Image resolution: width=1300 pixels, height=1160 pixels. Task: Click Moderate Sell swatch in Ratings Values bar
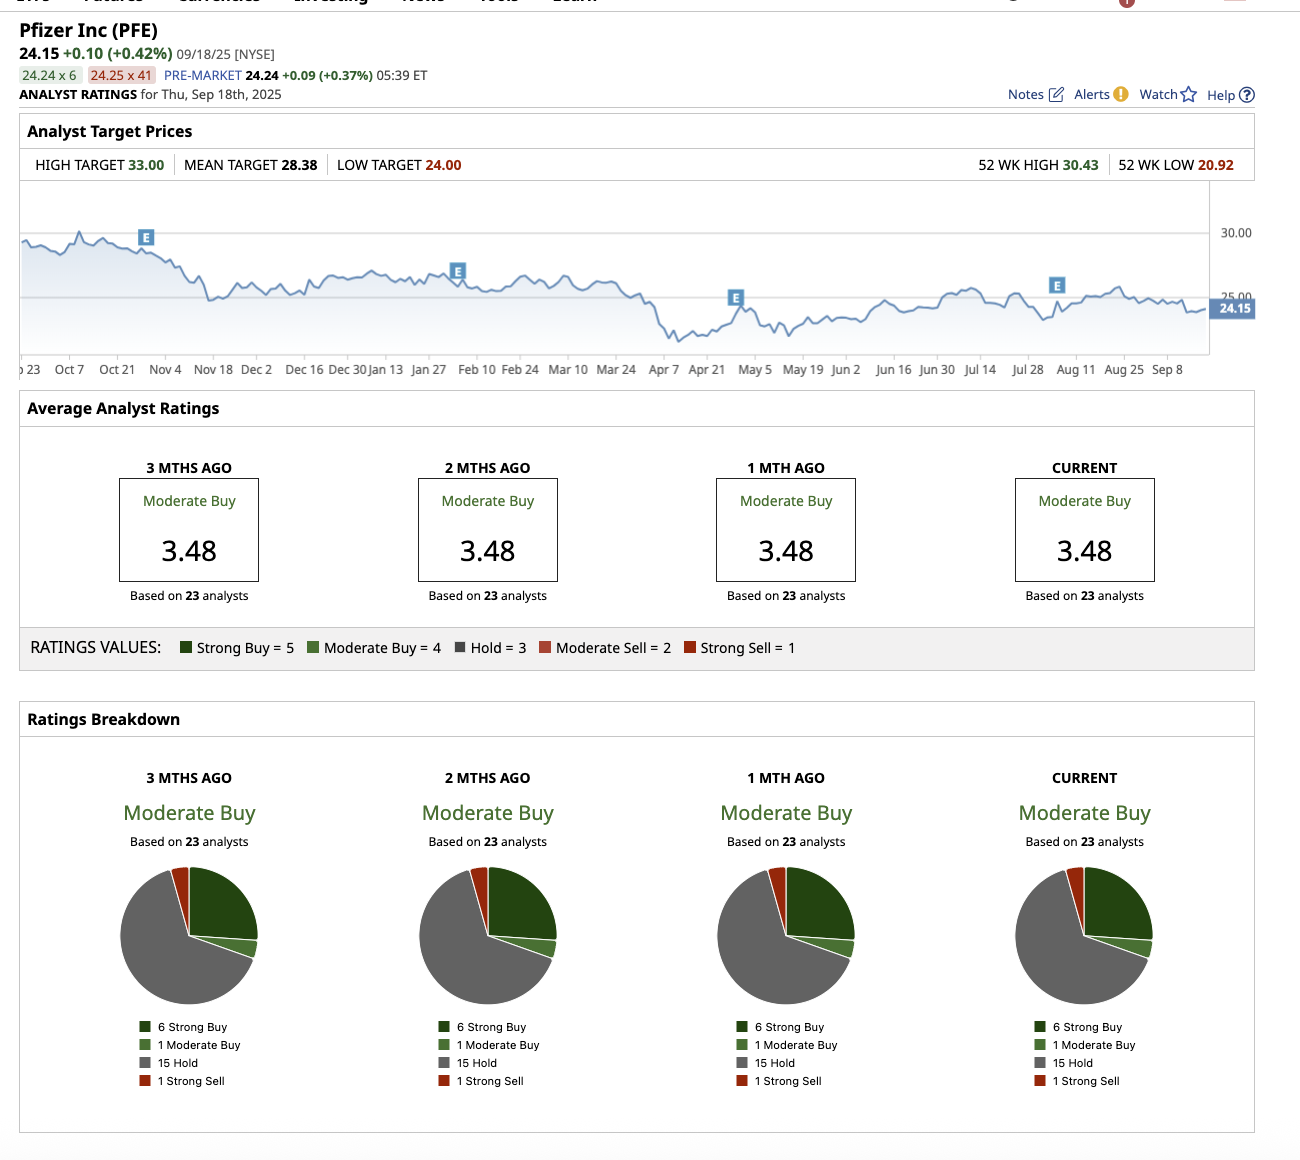pyautogui.click(x=545, y=648)
